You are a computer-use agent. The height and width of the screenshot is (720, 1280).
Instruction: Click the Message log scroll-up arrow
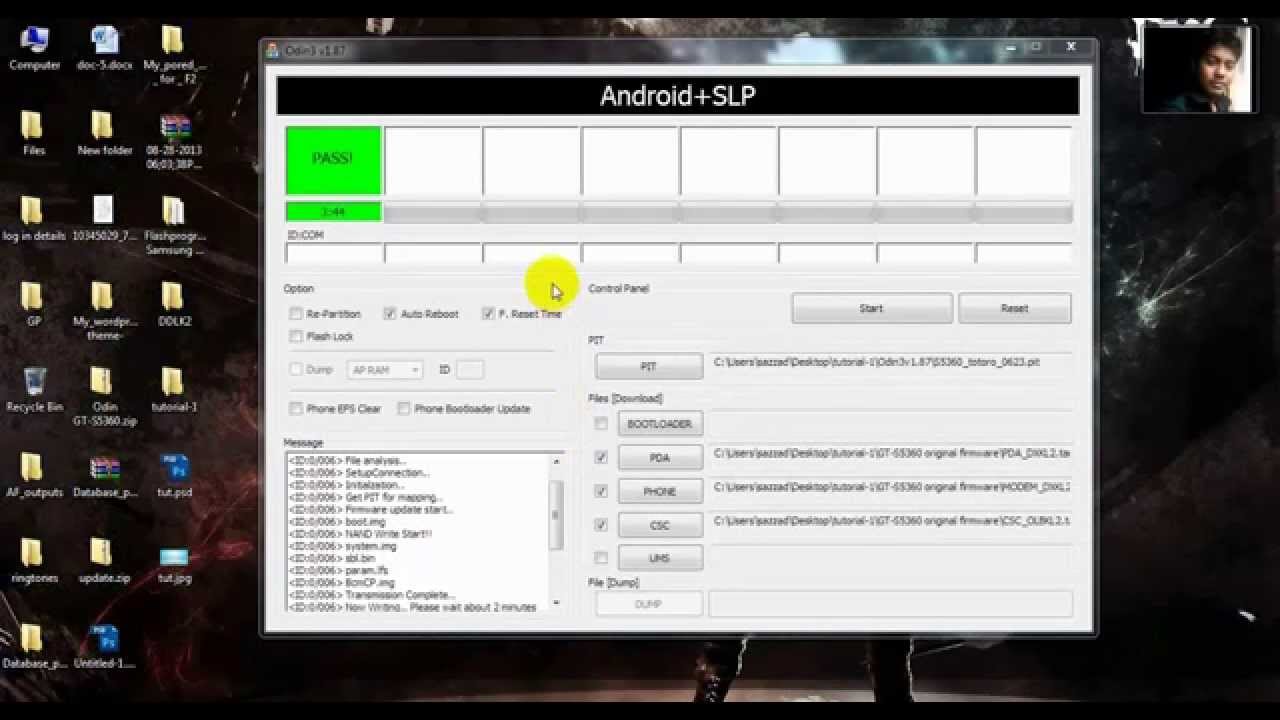(556, 461)
